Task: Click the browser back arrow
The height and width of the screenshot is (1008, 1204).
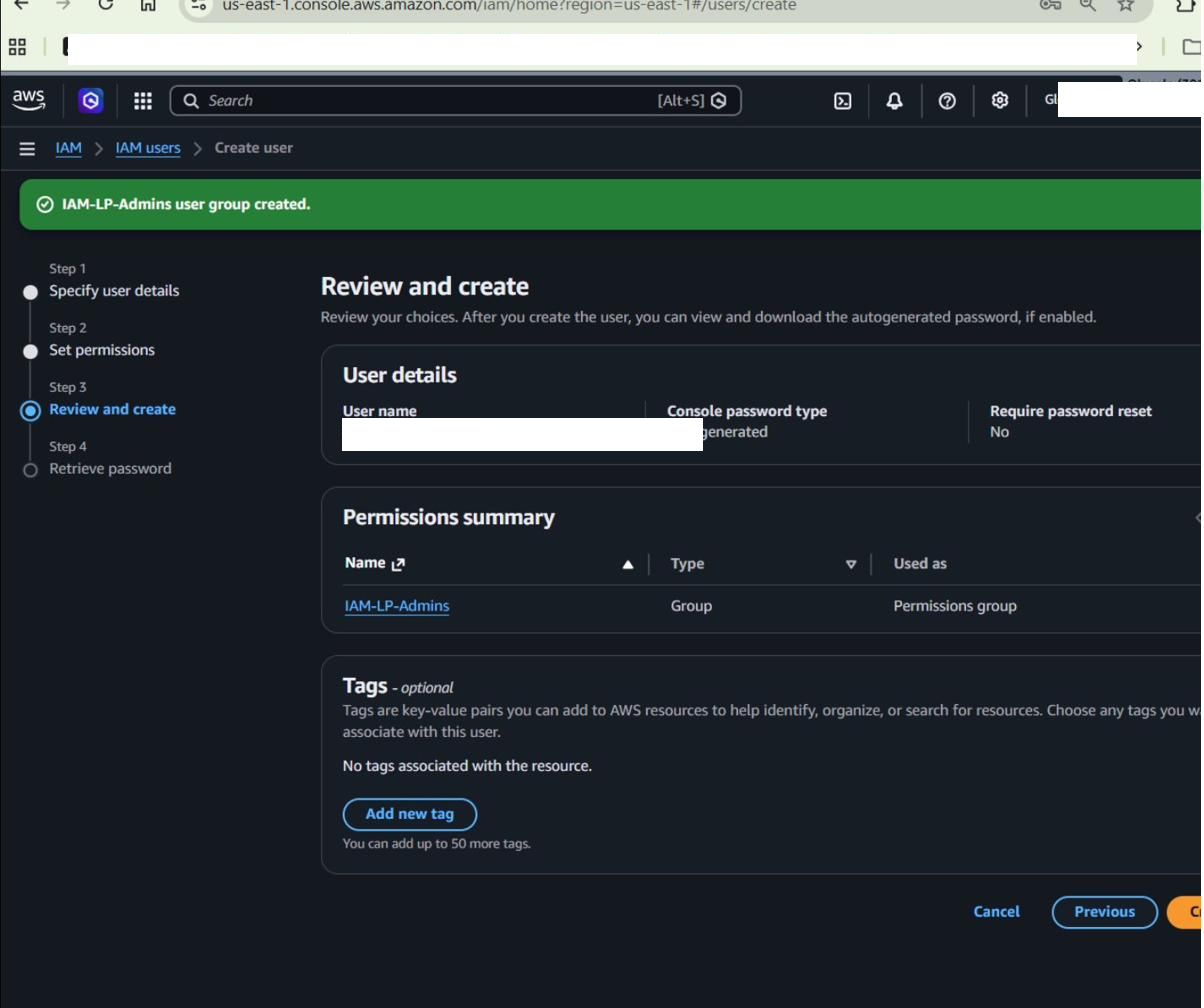Action: (x=21, y=5)
